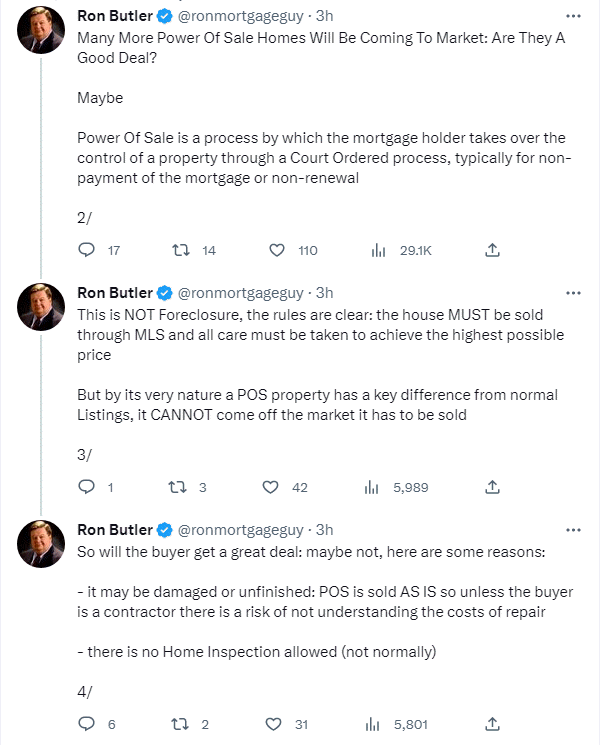This screenshot has height=745, width=607.
Task: Reply to the NOT Foreclosure tweet
Action: pyautogui.click(x=87, y=487)
